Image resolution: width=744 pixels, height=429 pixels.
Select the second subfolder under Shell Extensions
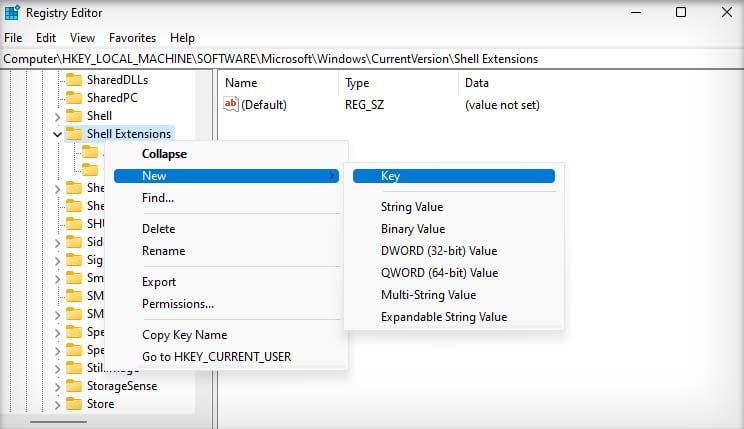coord(90,169)
